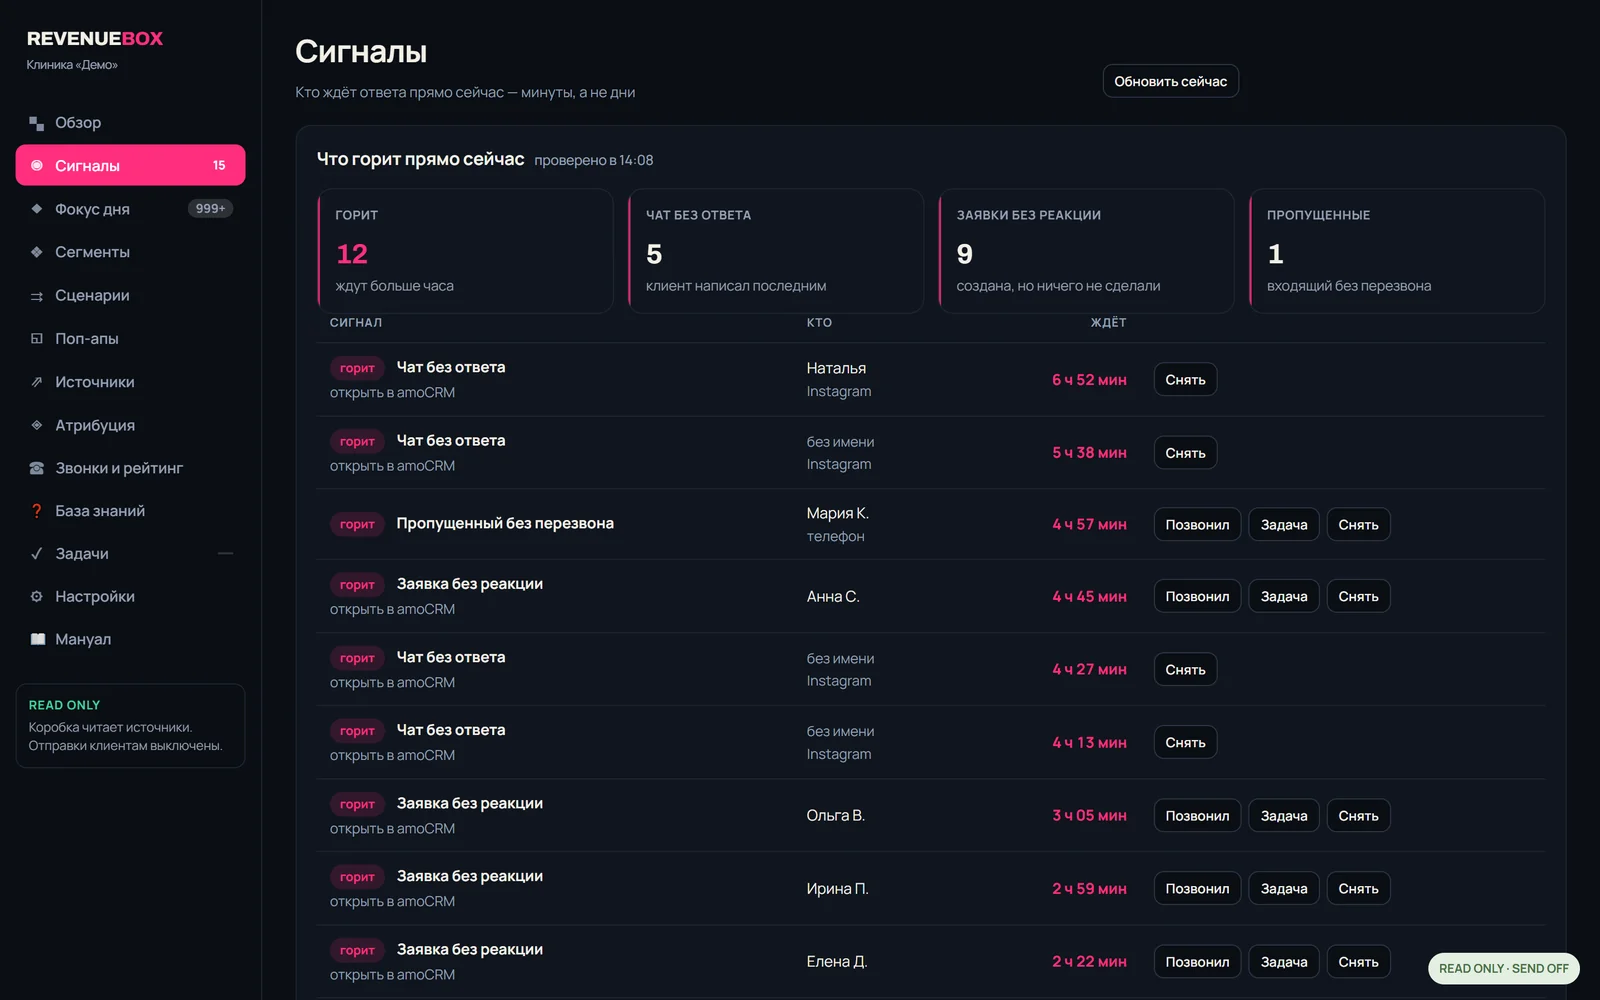Click the горит tag for Ирина П.
The height and width of the screenshot is (1000, 1600).
pyautogui.click(x=357, y=877)
